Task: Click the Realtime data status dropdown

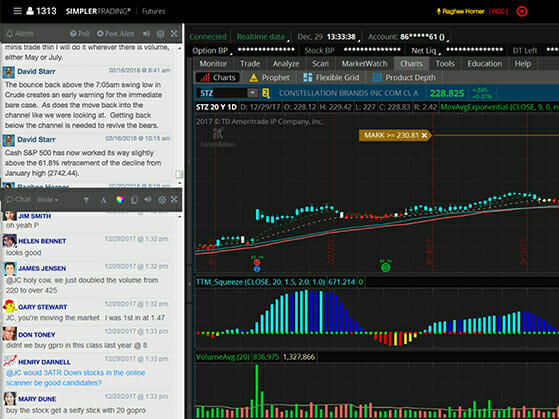Action: [x=262, y=37]
